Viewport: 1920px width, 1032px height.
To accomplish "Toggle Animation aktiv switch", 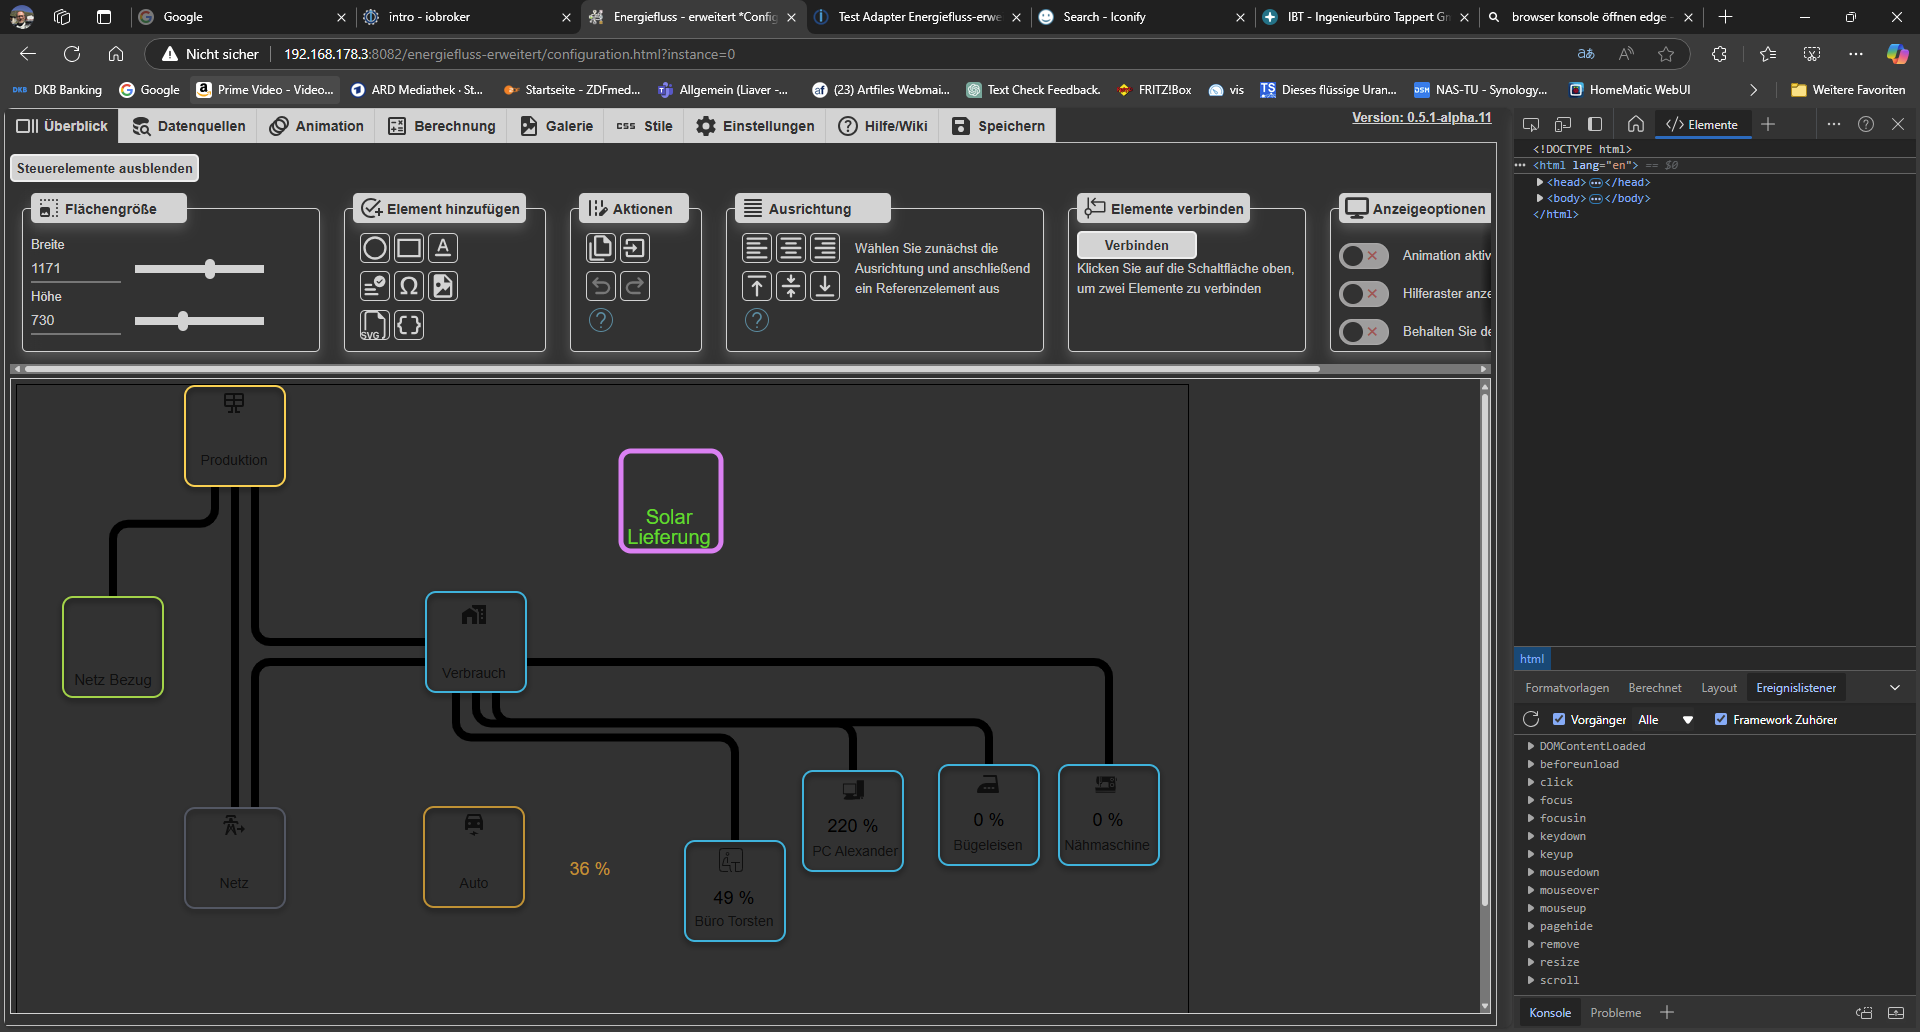I will 1364,256.
